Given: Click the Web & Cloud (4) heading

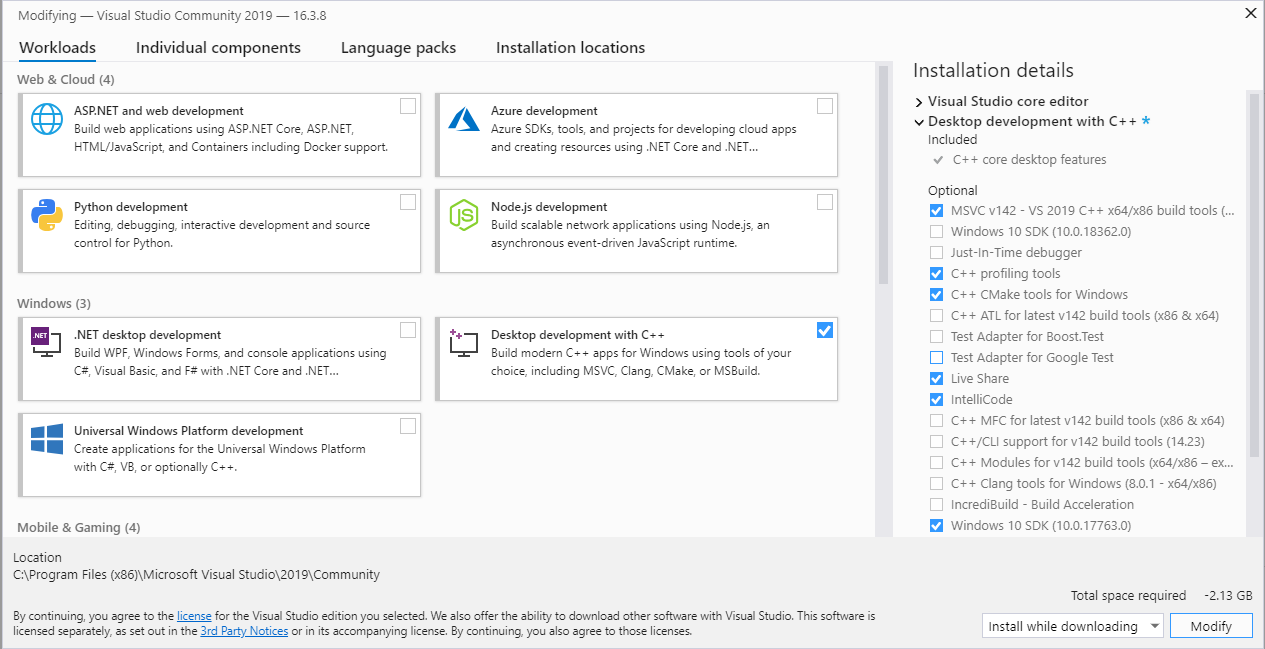Looking at the screenshot, I should 66,79.
